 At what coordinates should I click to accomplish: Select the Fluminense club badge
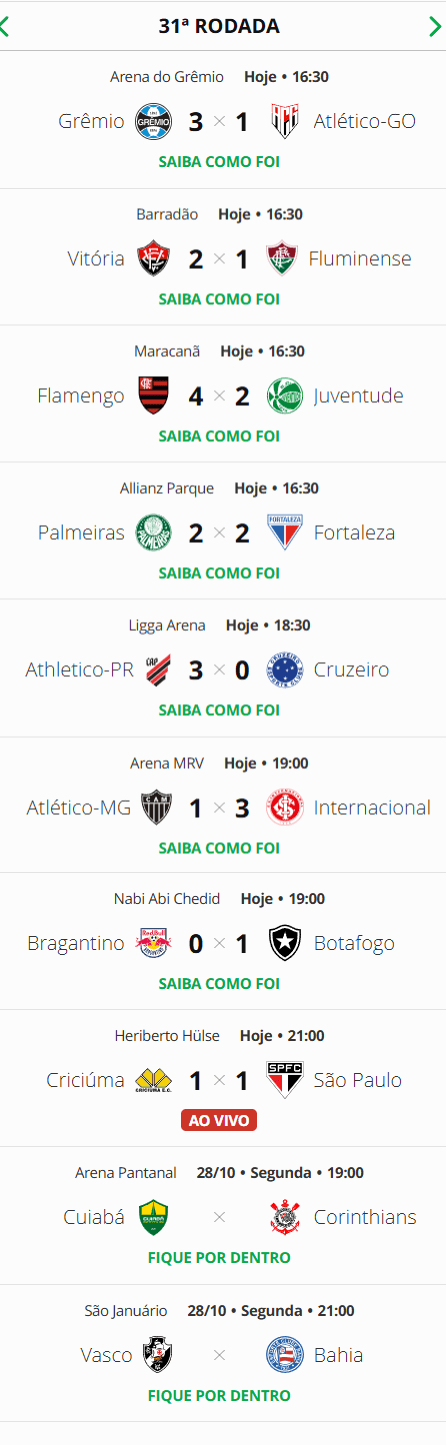[x=282, y=259]
